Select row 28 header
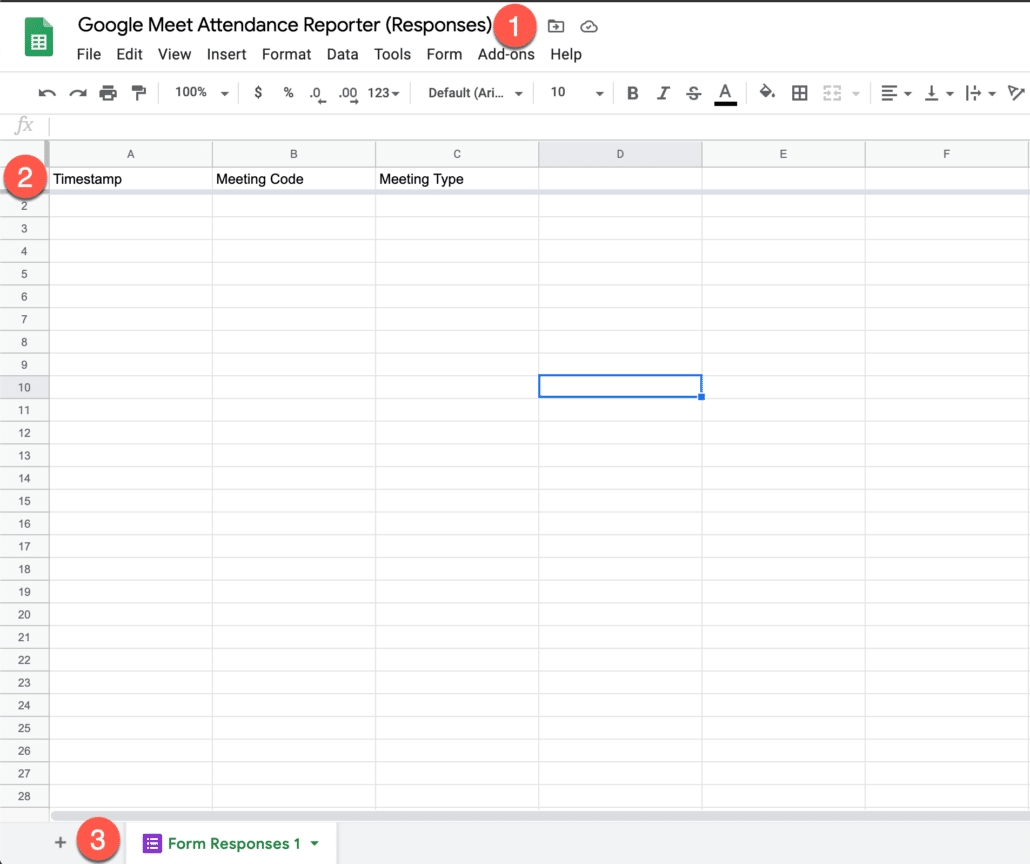 click(24, 796)
